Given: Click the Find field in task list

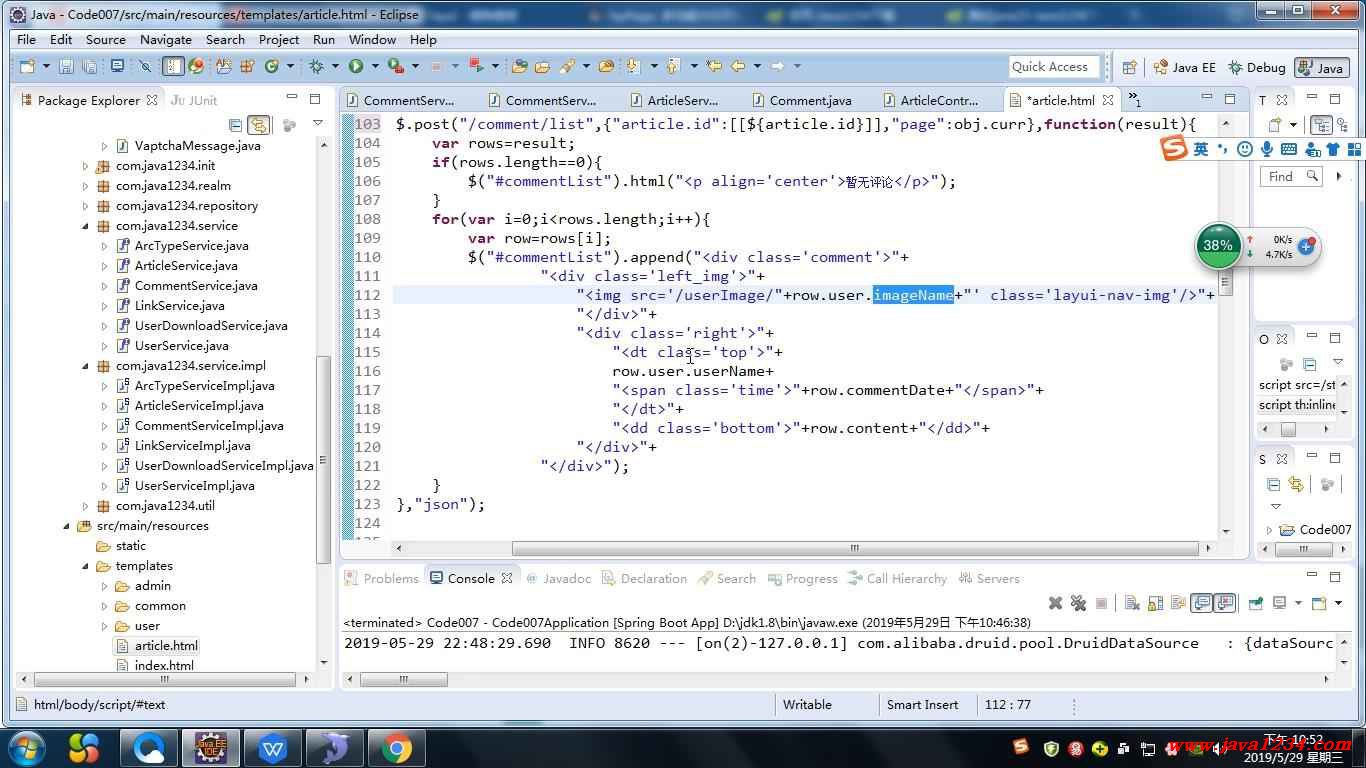Looking at the screenshot, I should point(1290,176).
